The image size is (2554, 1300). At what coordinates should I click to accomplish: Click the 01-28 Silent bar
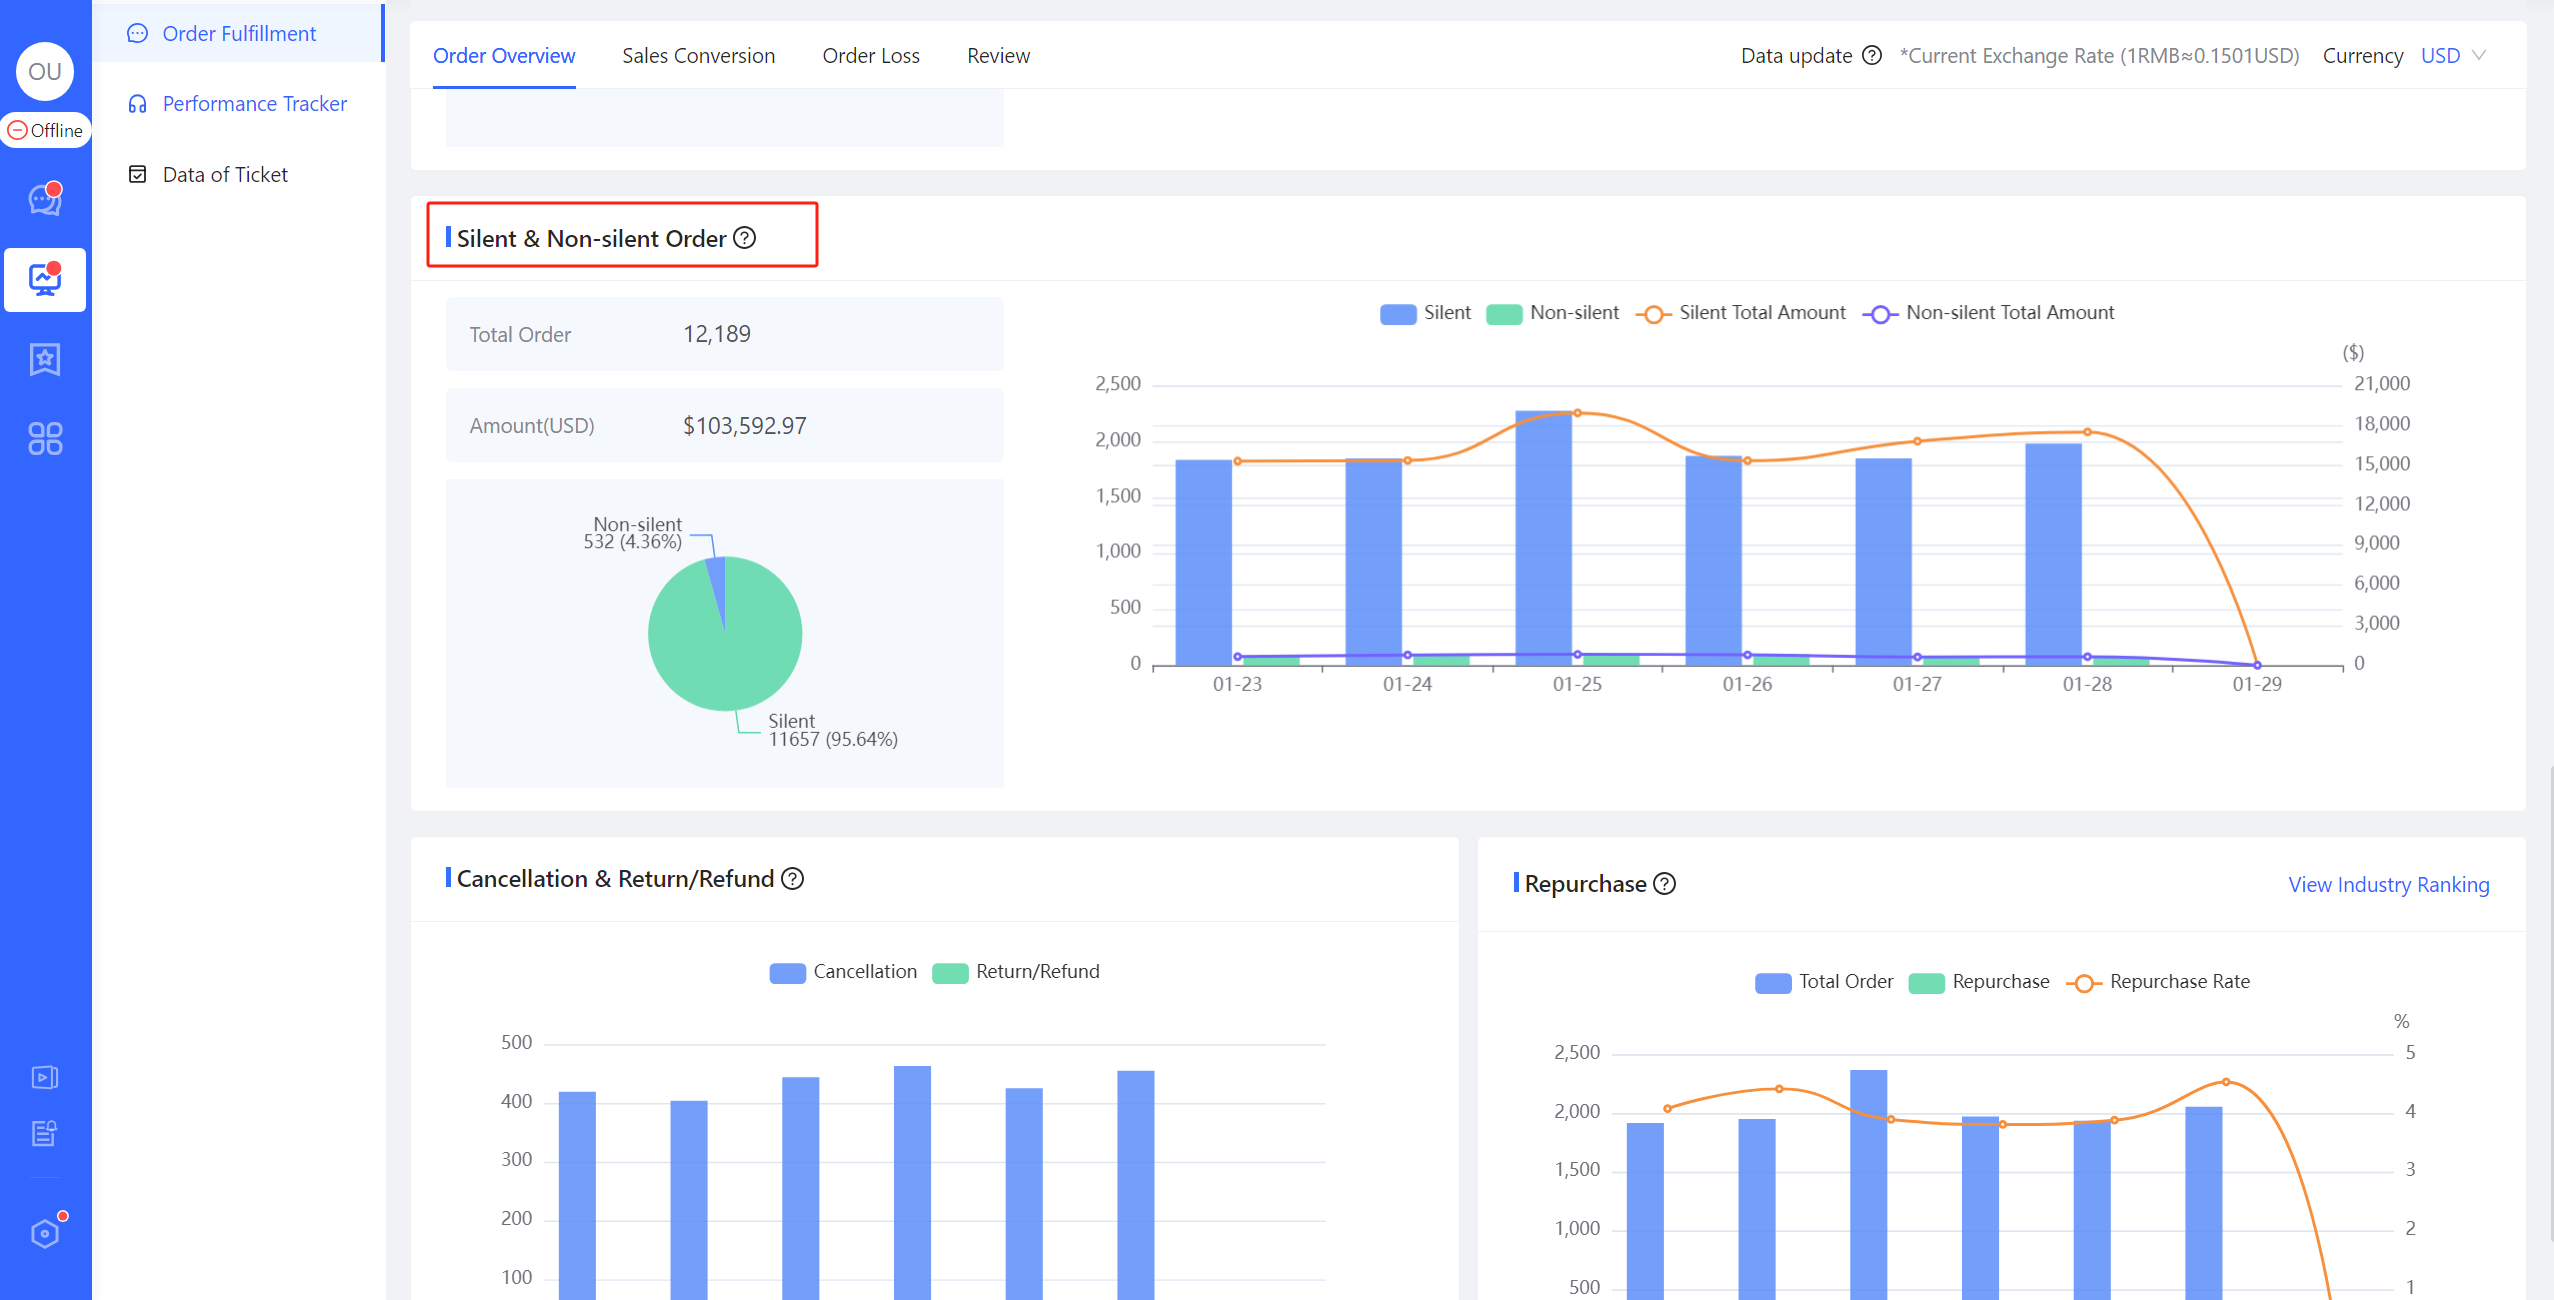[2054, 555]
